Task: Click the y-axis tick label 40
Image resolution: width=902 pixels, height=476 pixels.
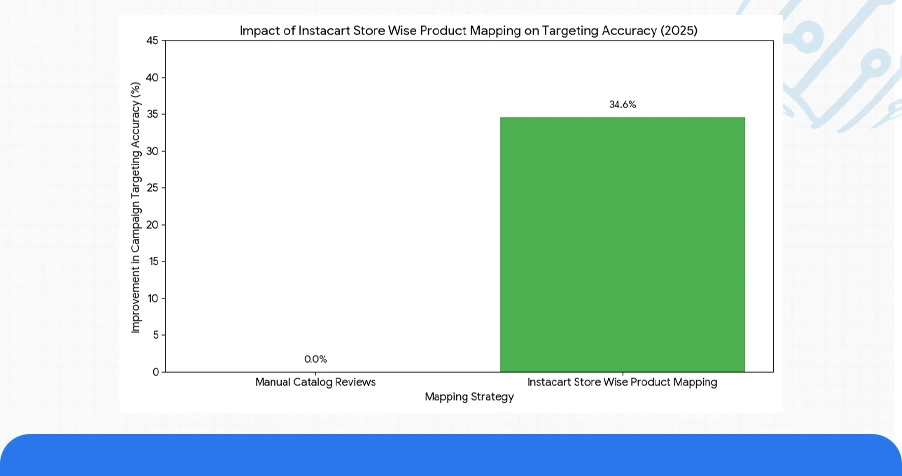Action: [152, 77]
